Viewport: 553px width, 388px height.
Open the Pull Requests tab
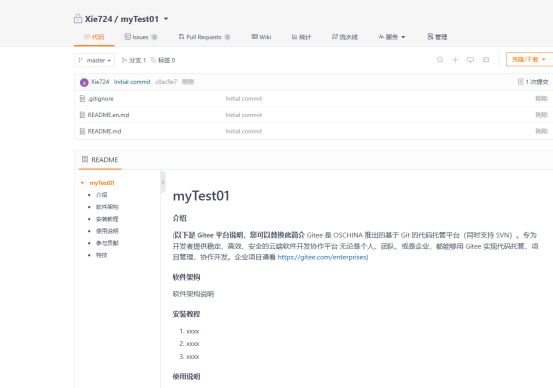[204, 37]
